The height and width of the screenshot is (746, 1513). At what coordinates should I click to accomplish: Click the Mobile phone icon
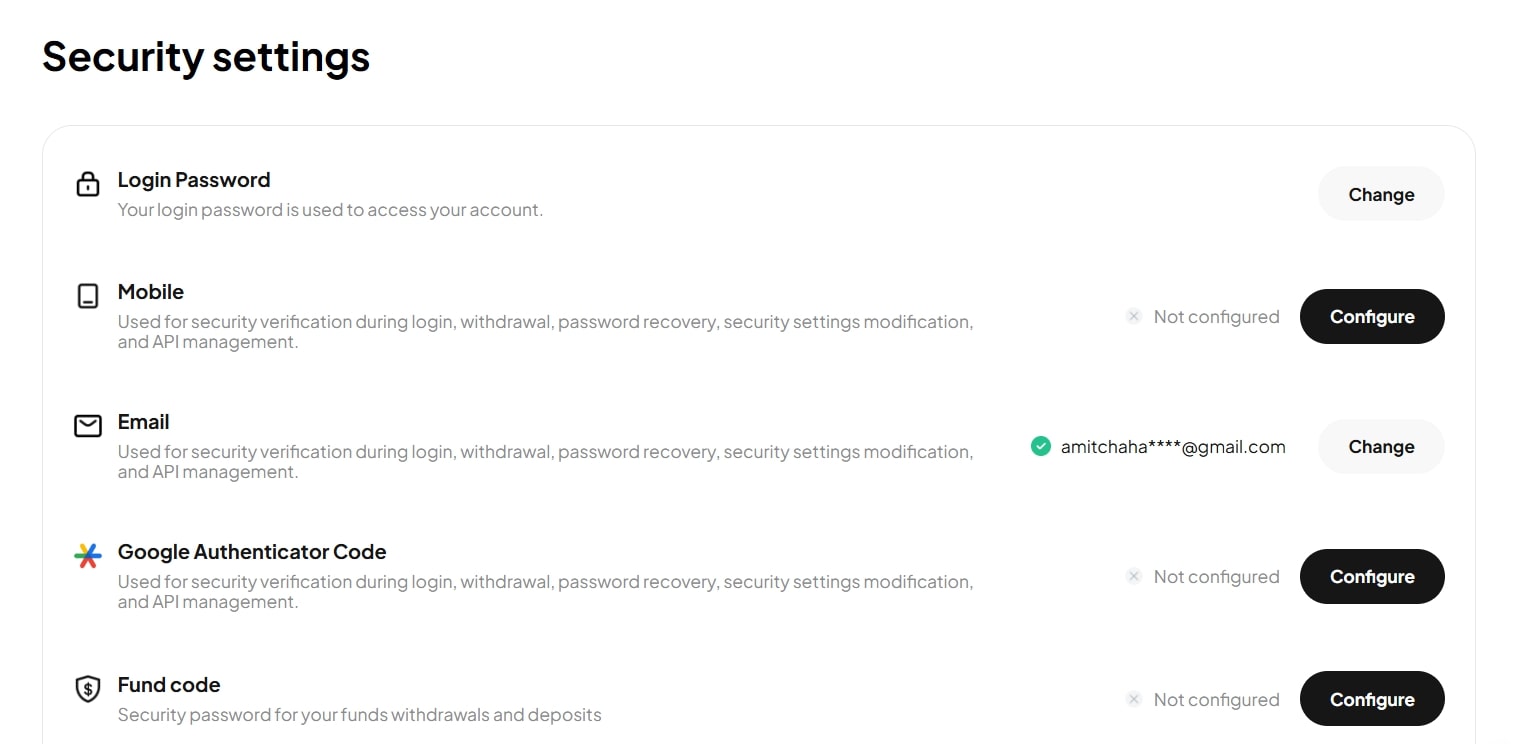88,296
